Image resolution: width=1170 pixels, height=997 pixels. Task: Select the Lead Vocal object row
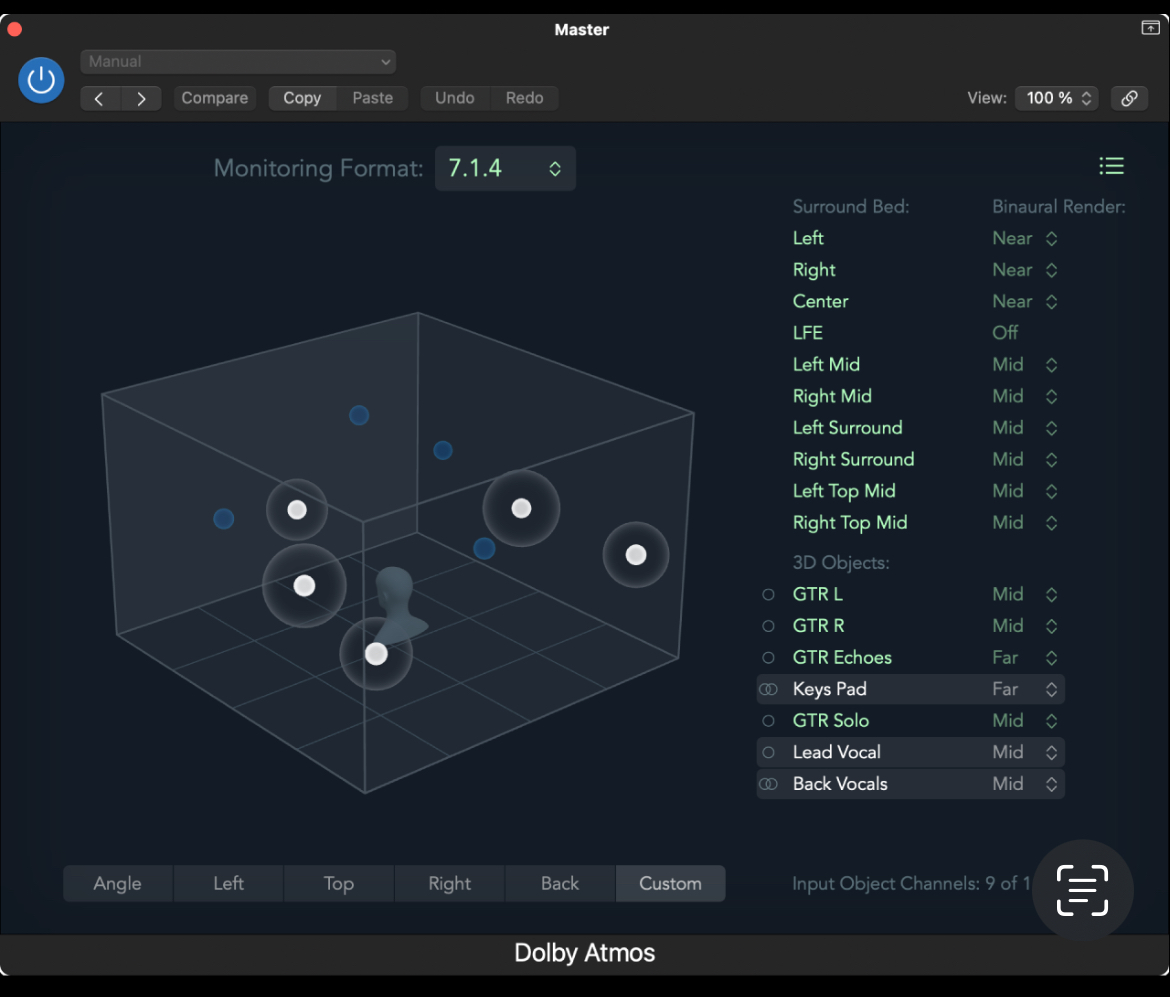910,752
